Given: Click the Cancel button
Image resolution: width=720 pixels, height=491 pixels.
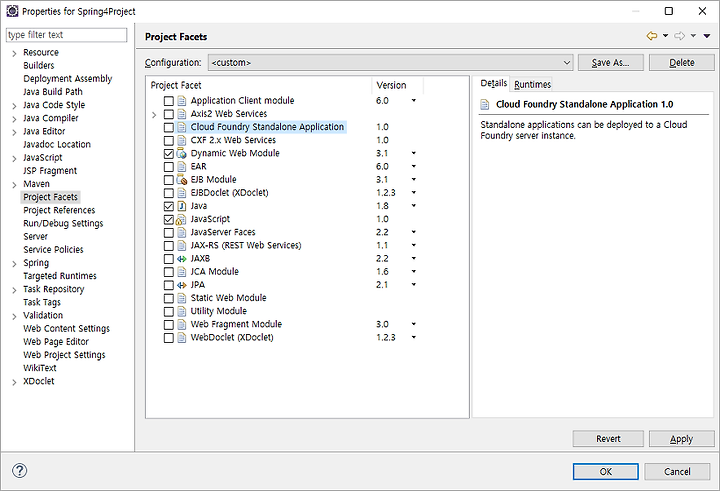Looking at the screenshot, I should (677, 472).
